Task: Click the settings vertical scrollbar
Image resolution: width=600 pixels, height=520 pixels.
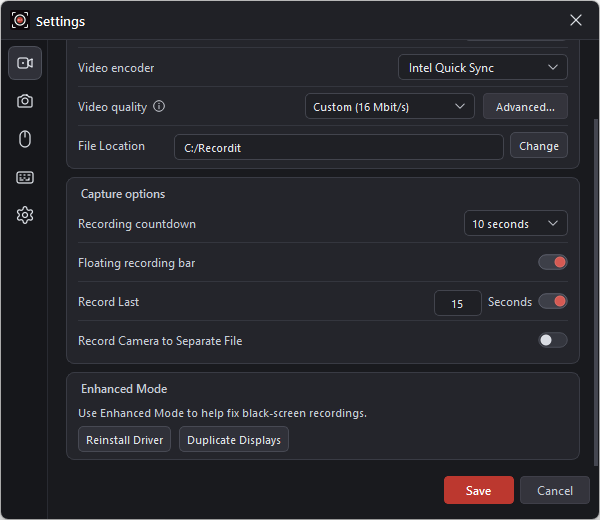Action: pos(595,291)
